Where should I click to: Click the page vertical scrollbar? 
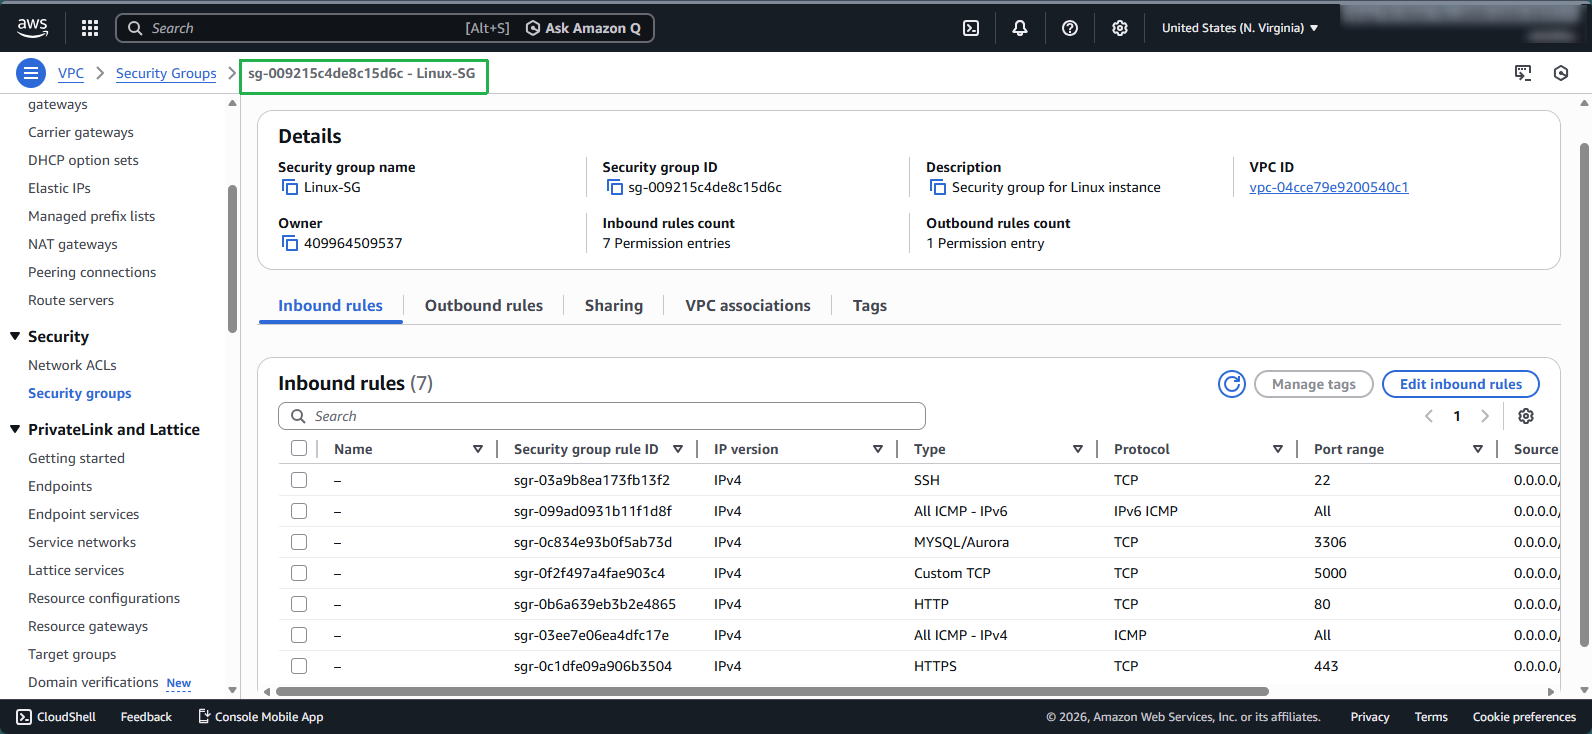pyautogui.click(x=1584, y=395)
